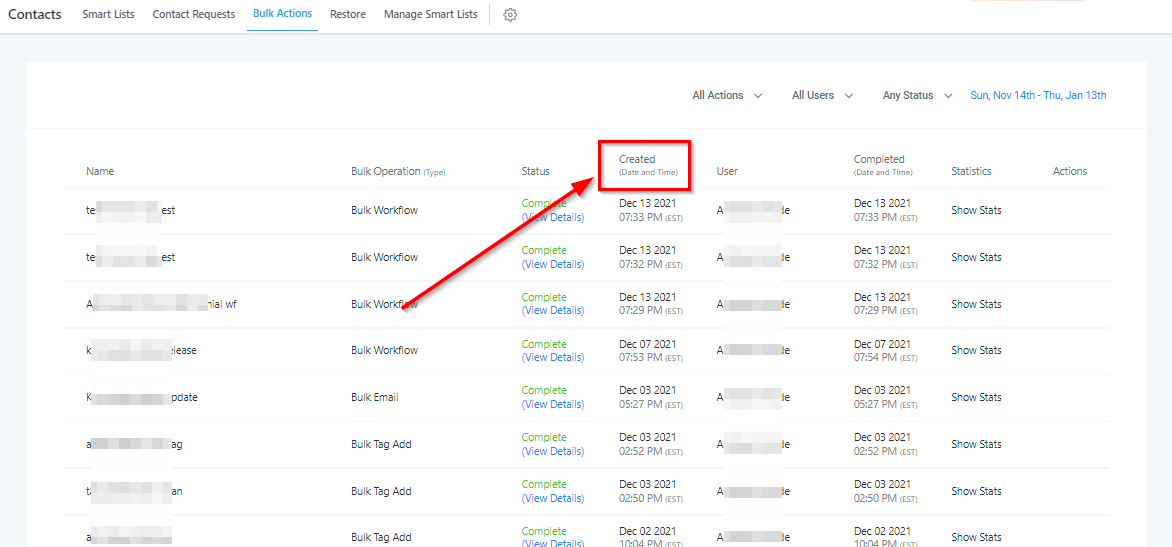
Task: Expand the All Actions dropdown
Action: click(727, 96)
